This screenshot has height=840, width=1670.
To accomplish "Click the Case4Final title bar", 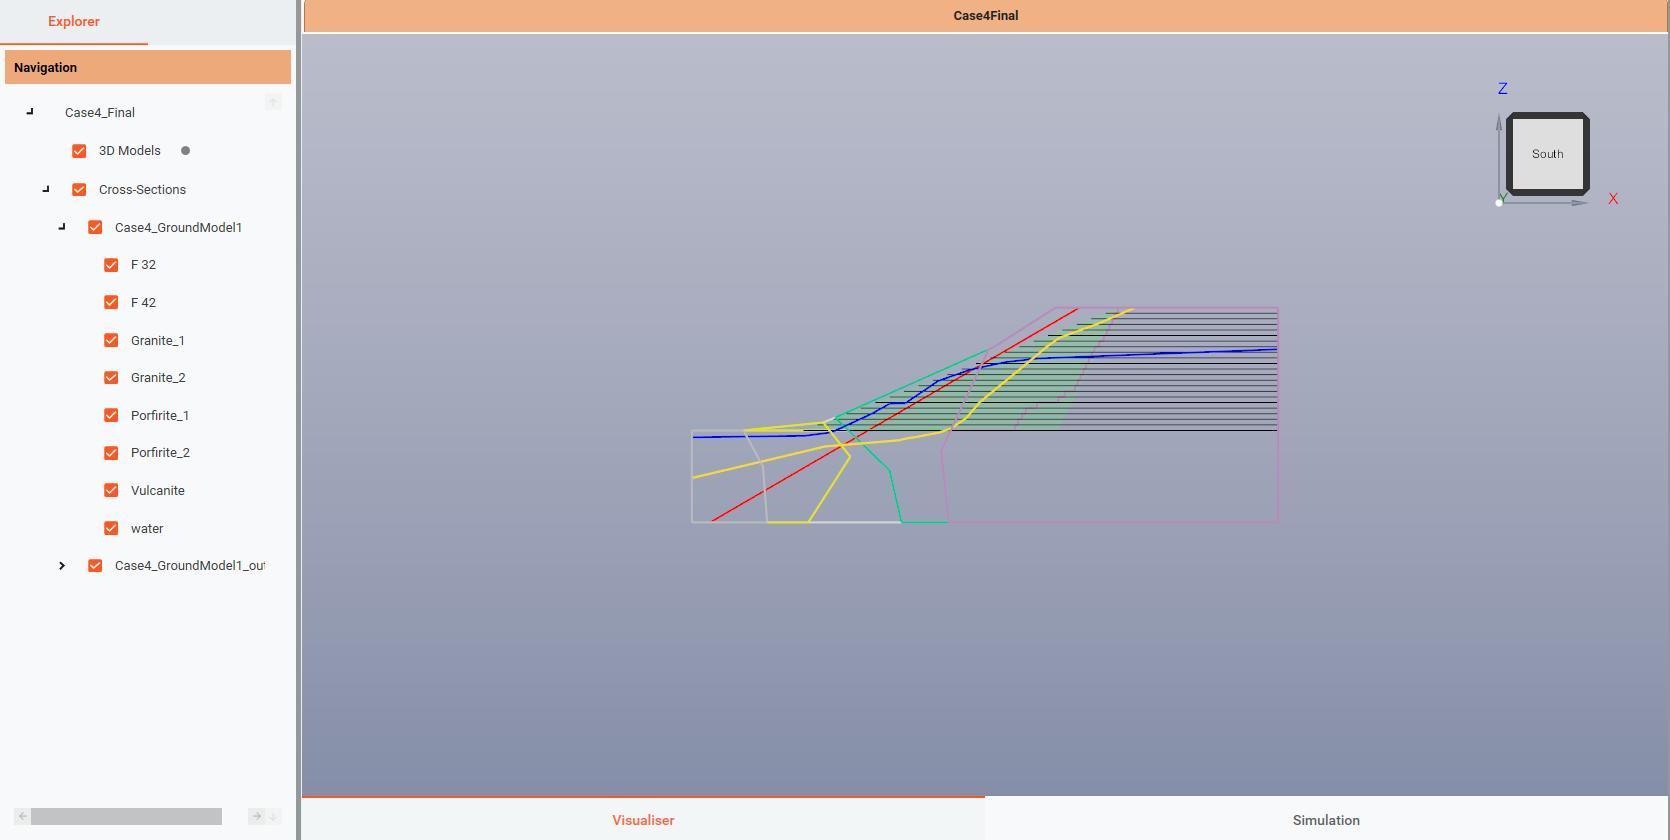I will pyautogui.click(x=985, y=16).
